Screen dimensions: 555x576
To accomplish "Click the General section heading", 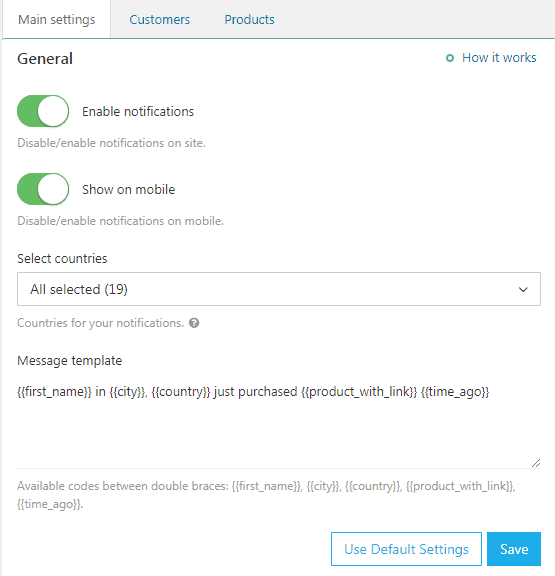I will pyautogui.click(x=45, y=59).
